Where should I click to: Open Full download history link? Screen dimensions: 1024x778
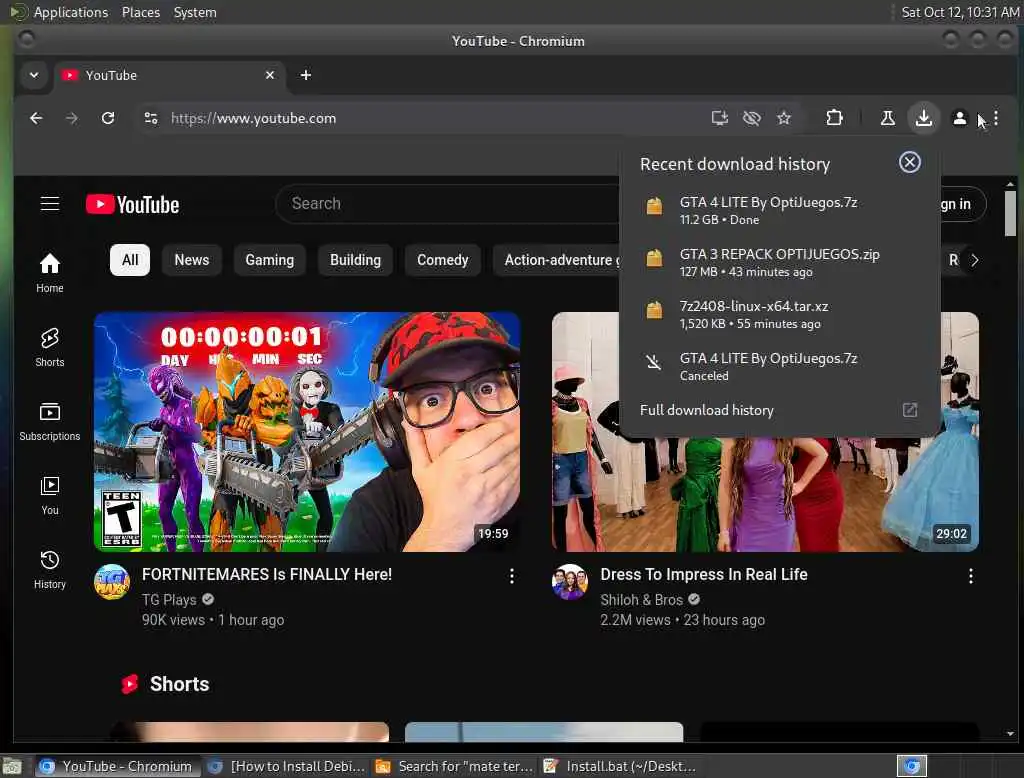(x=707, y=410)
